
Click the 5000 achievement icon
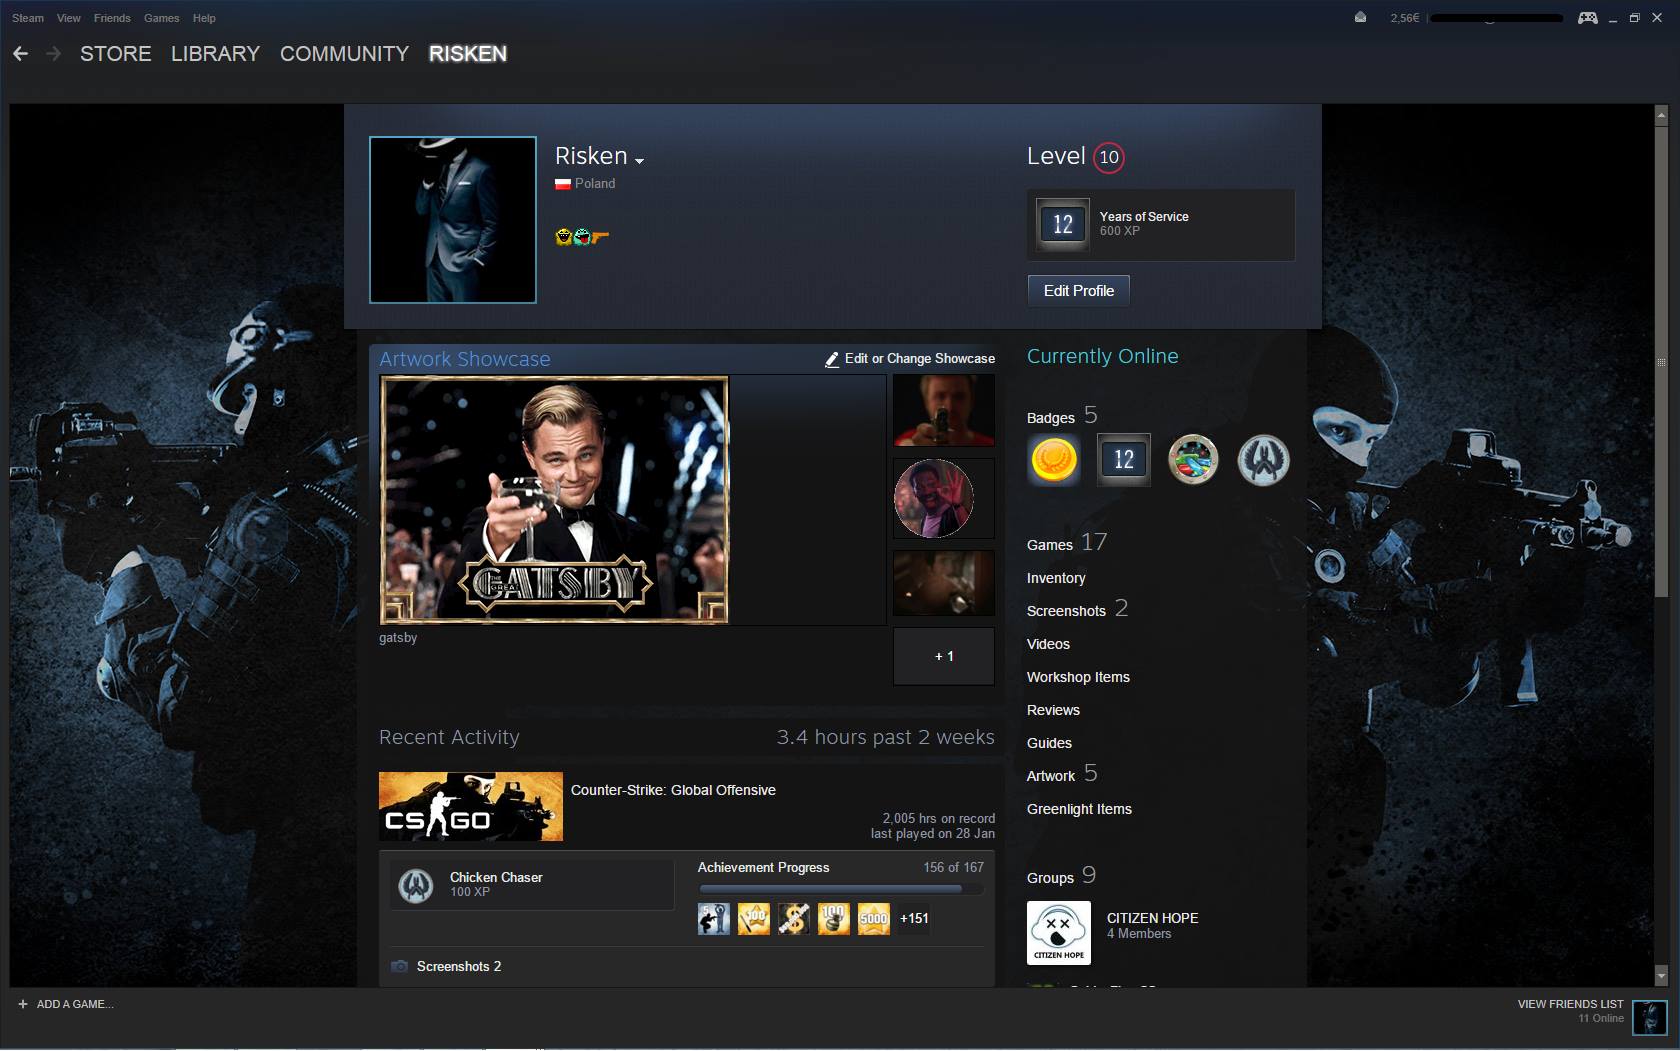(873, 918)
